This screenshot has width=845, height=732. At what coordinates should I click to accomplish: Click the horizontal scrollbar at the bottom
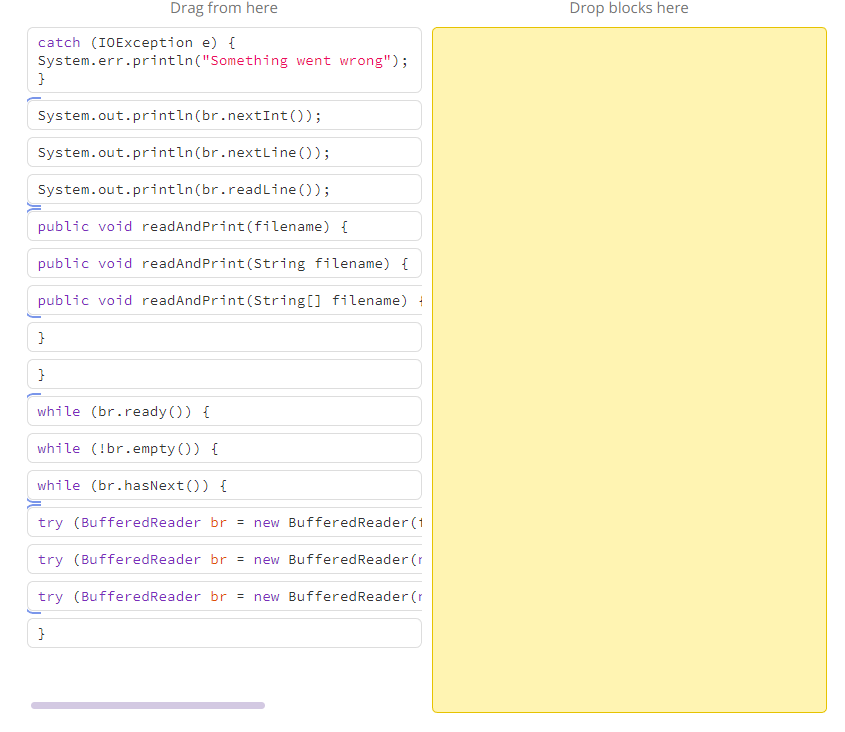pyautogui.click(x=147, y=705)
